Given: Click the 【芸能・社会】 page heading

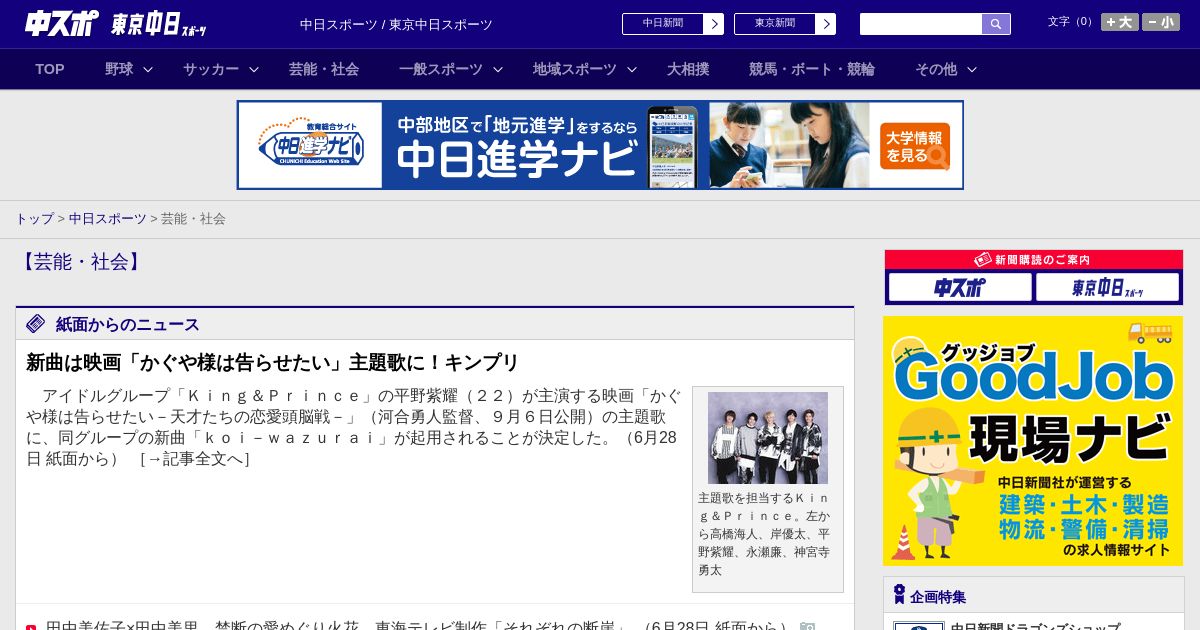Looking at the screenshot, I should click(x=81, y=262).
